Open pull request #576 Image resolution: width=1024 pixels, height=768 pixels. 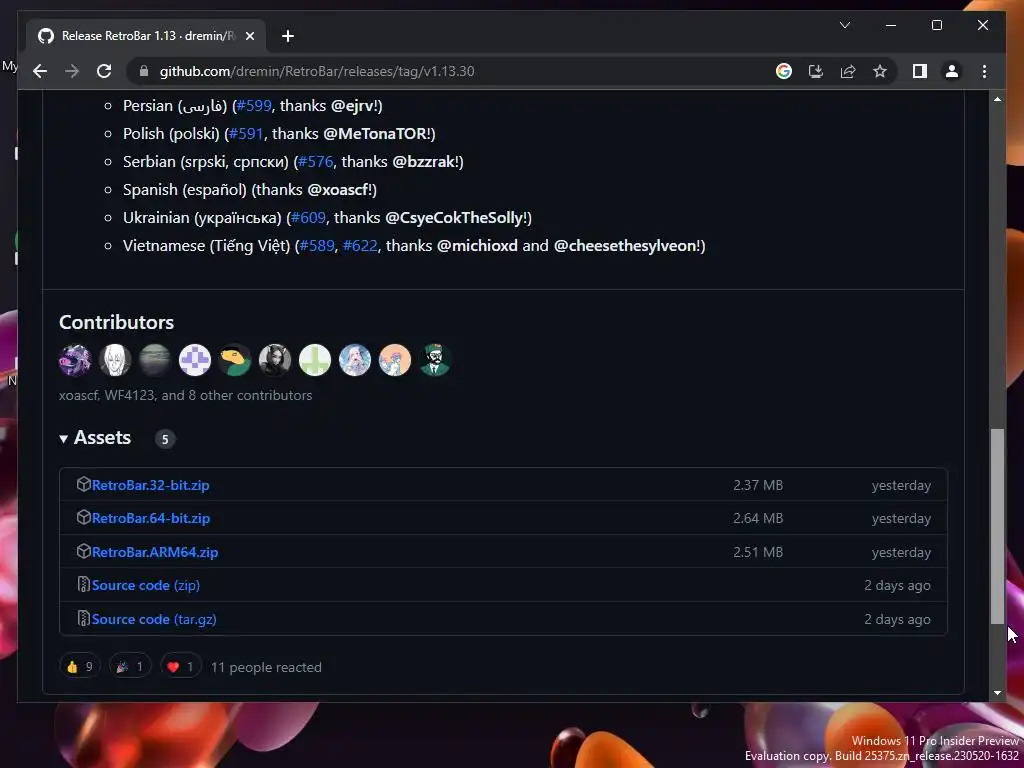[316, 162]
